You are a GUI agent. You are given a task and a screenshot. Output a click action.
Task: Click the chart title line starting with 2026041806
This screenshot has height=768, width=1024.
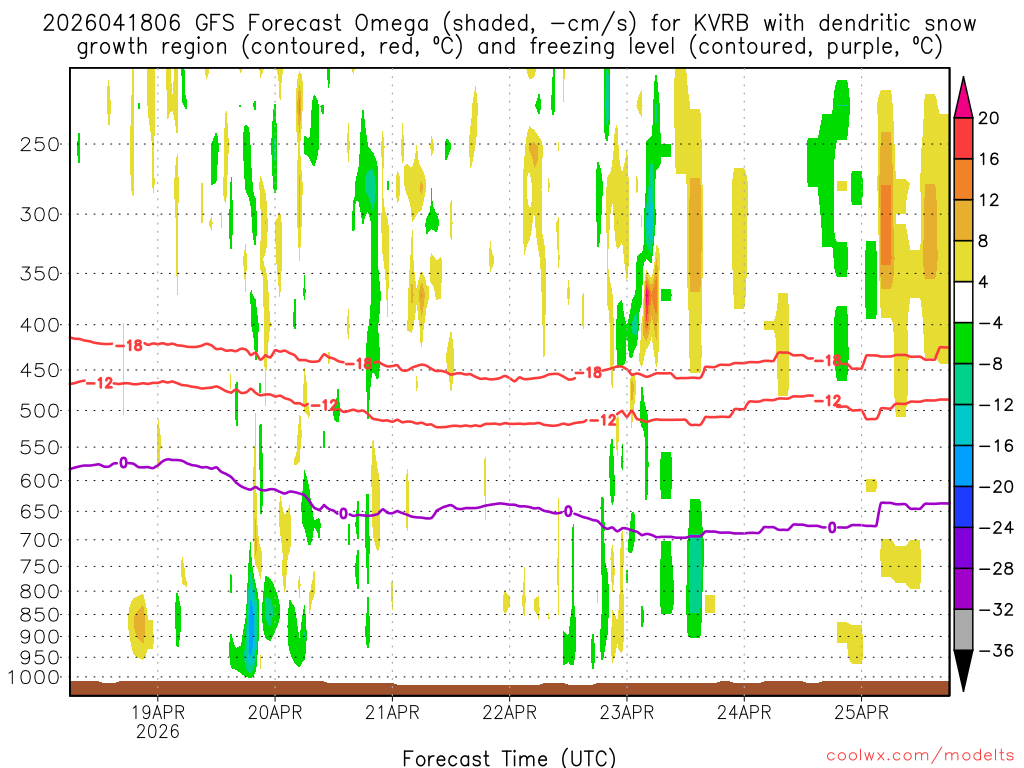tap(509, 24)
